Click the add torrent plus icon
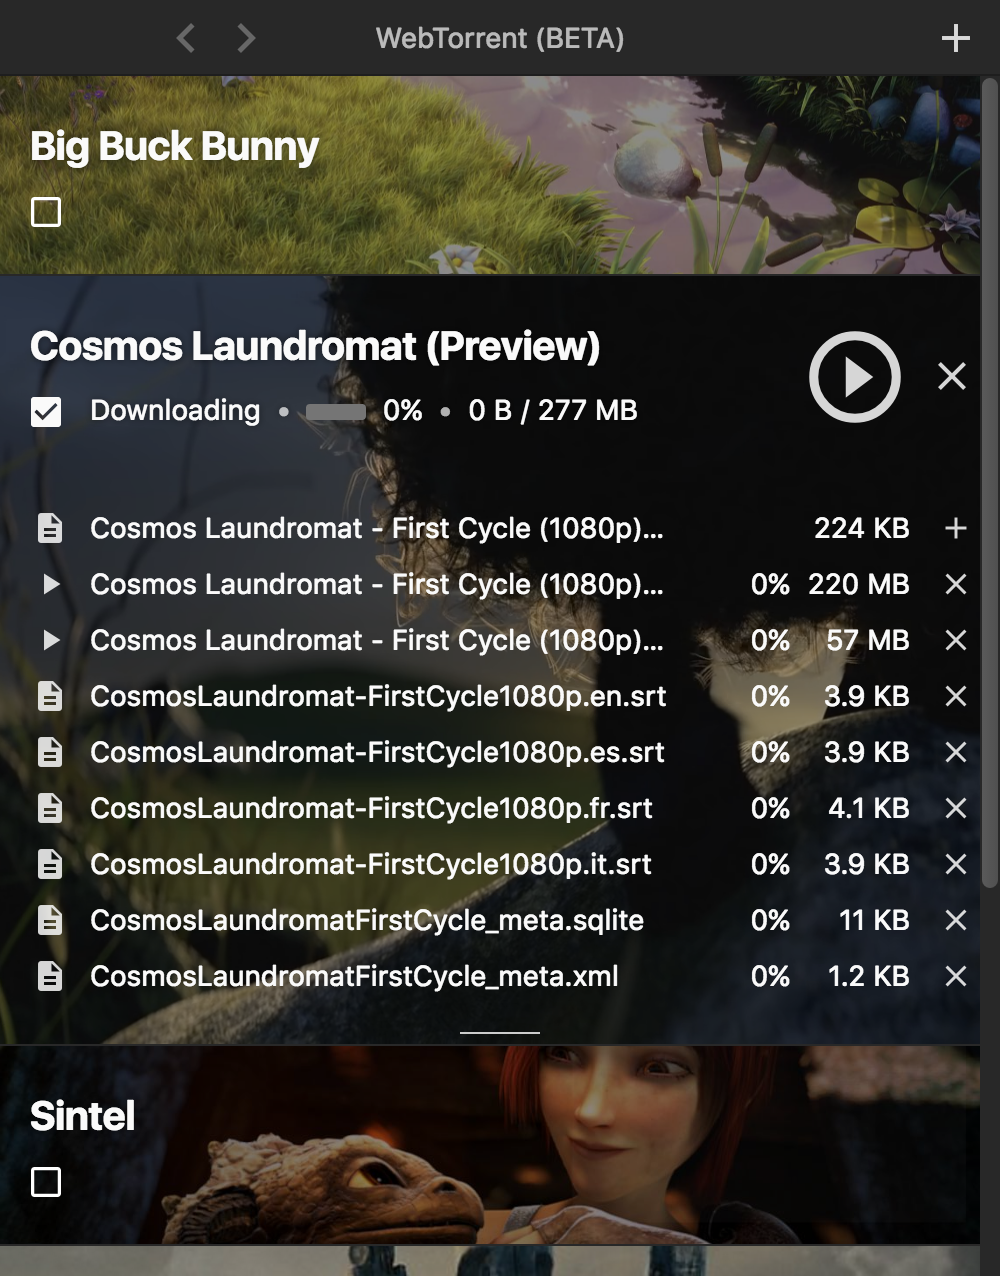 955,39
